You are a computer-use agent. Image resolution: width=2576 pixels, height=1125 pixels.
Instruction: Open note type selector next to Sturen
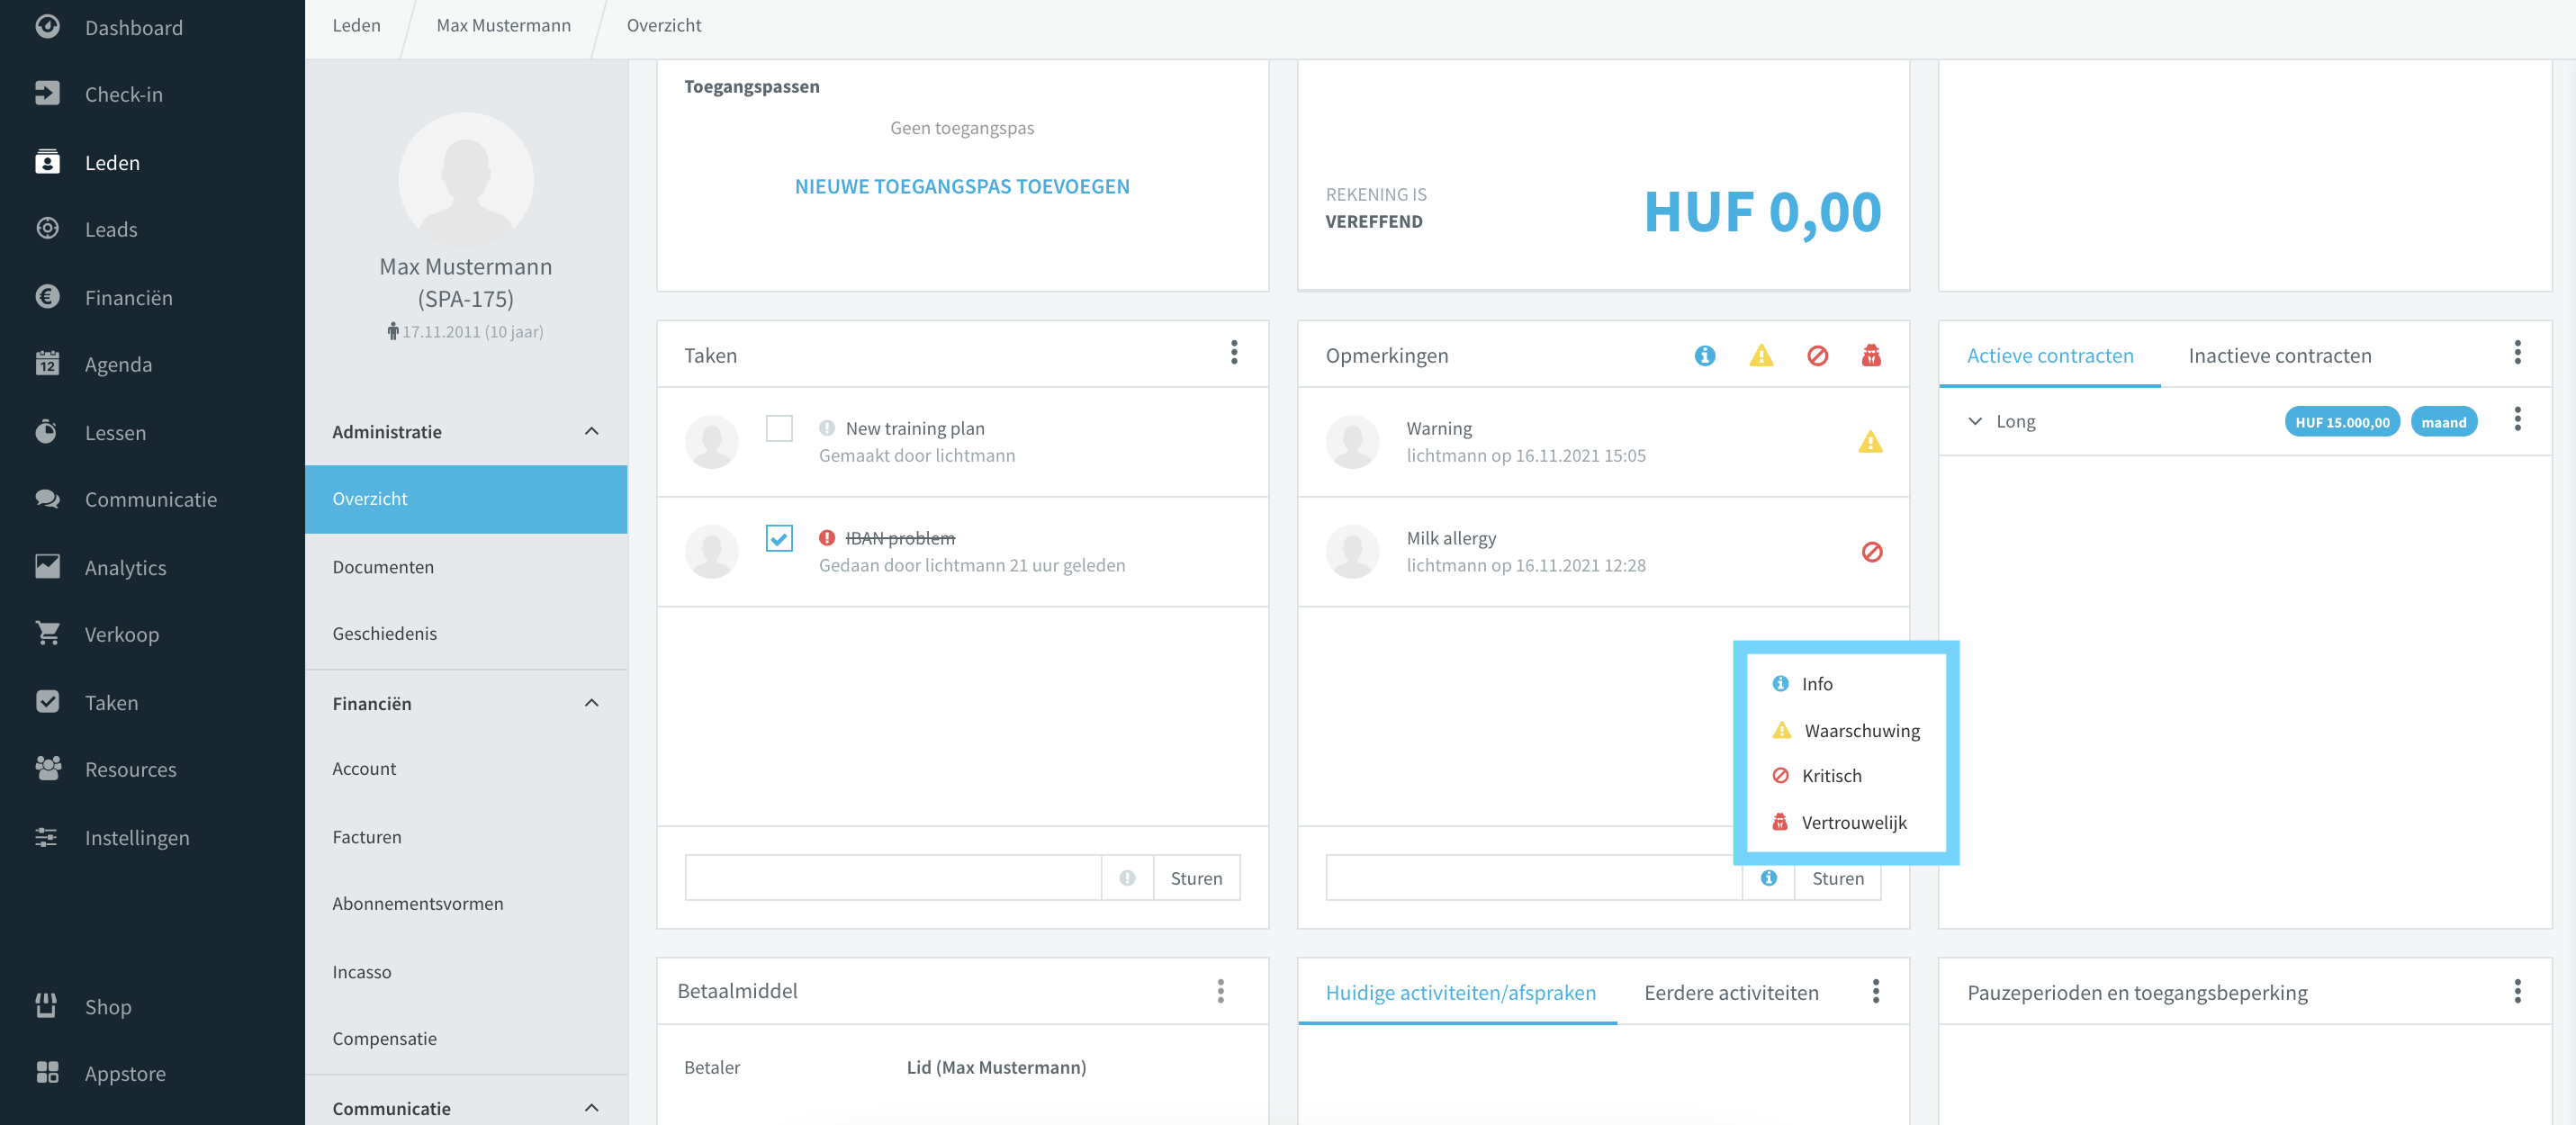point(1769,878)
